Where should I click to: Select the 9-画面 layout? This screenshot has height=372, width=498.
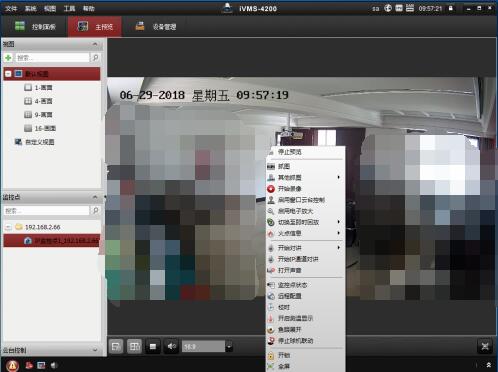[x=38, y=115]
